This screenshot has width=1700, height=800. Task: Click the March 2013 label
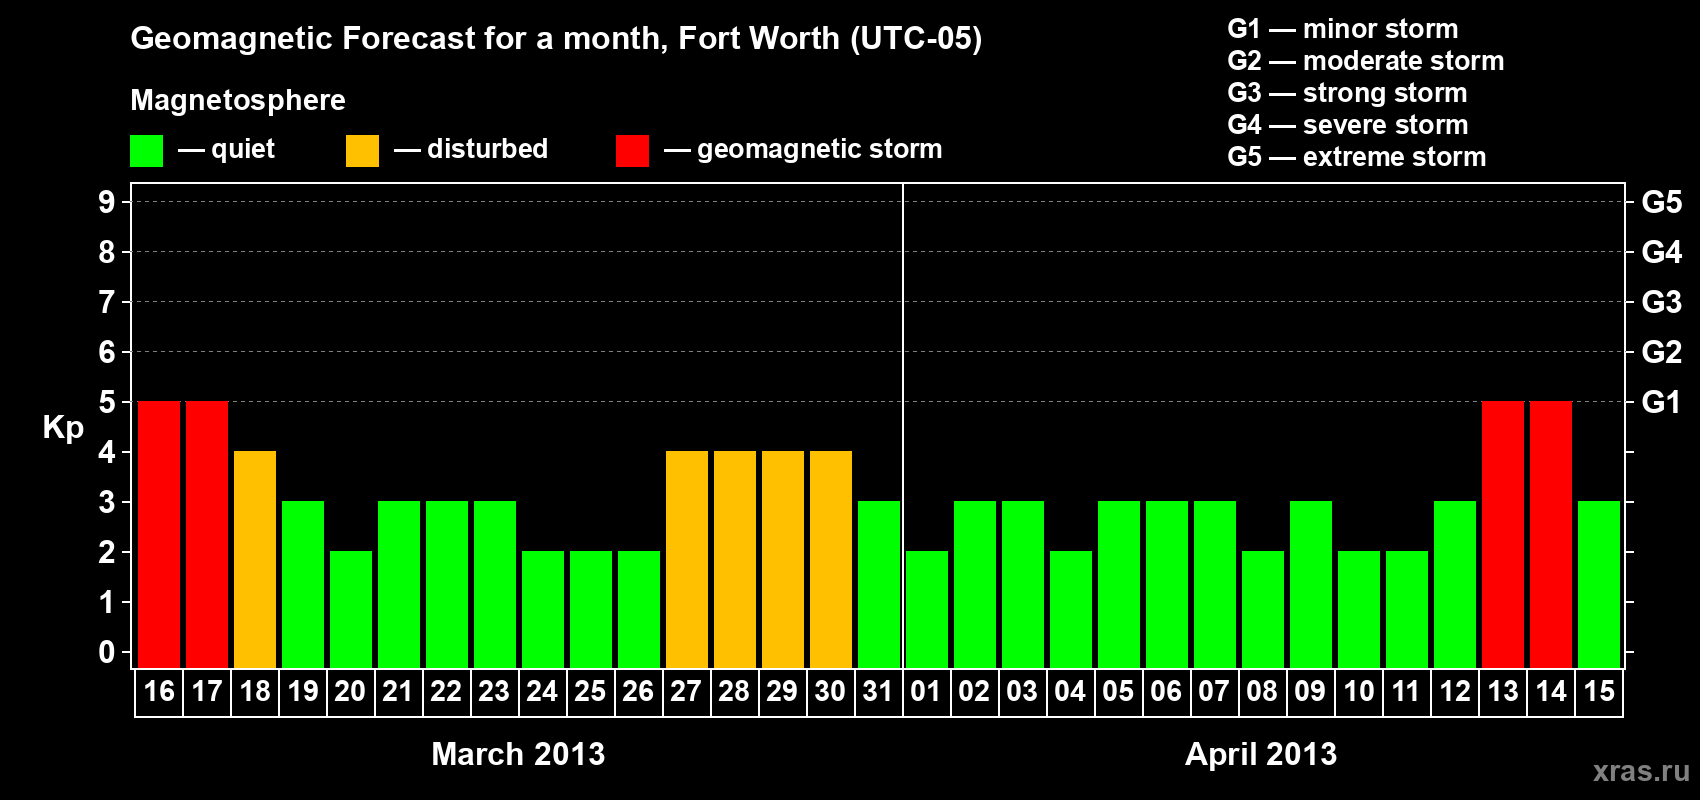point(518,754)
